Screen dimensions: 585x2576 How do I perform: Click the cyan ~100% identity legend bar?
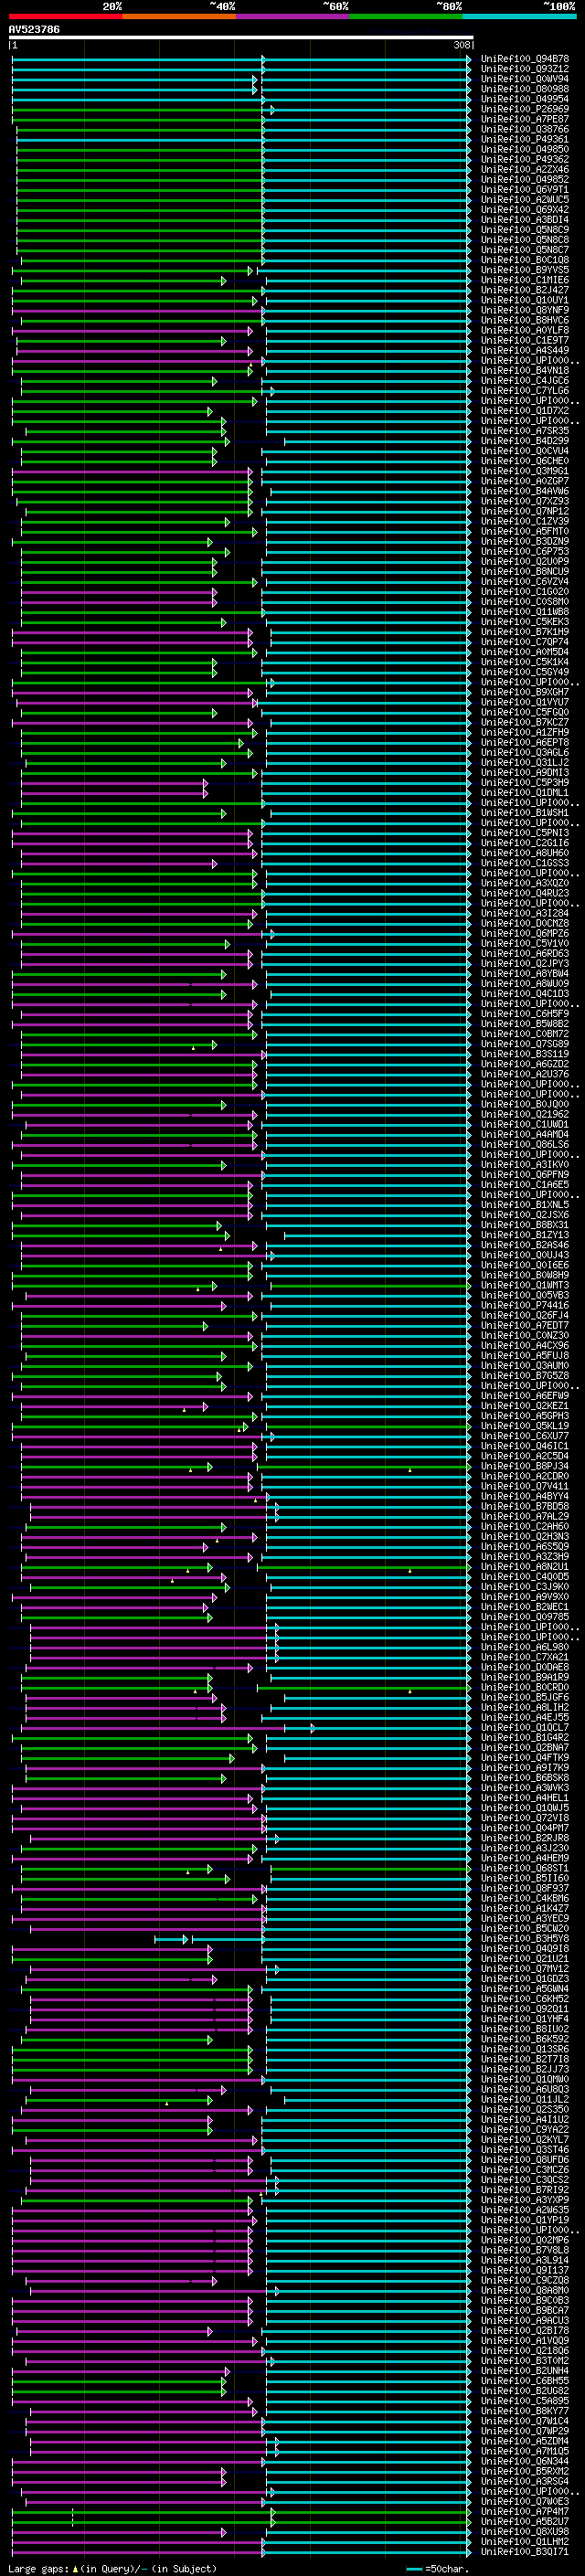519,16
